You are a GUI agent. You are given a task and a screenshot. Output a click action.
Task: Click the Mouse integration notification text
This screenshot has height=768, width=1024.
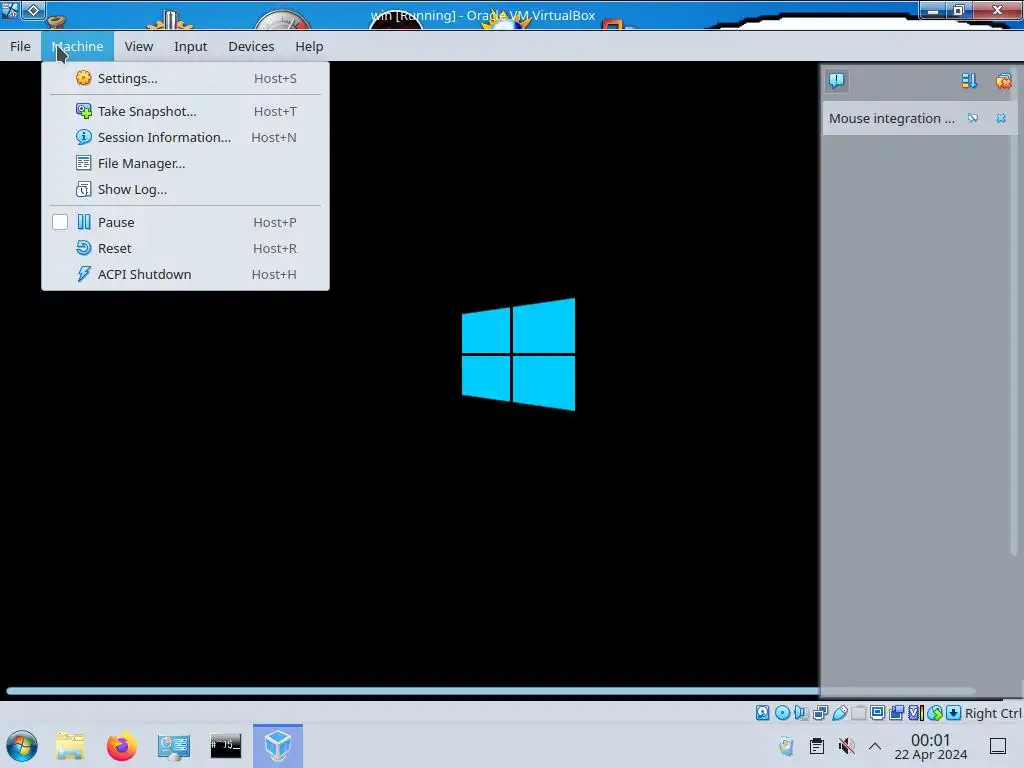tap(891, 118)
